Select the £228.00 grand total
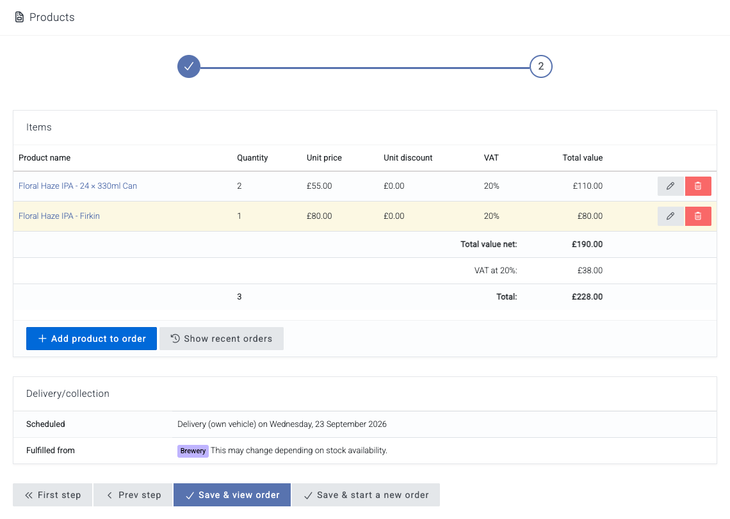730x519 pixels. [587, 297]
